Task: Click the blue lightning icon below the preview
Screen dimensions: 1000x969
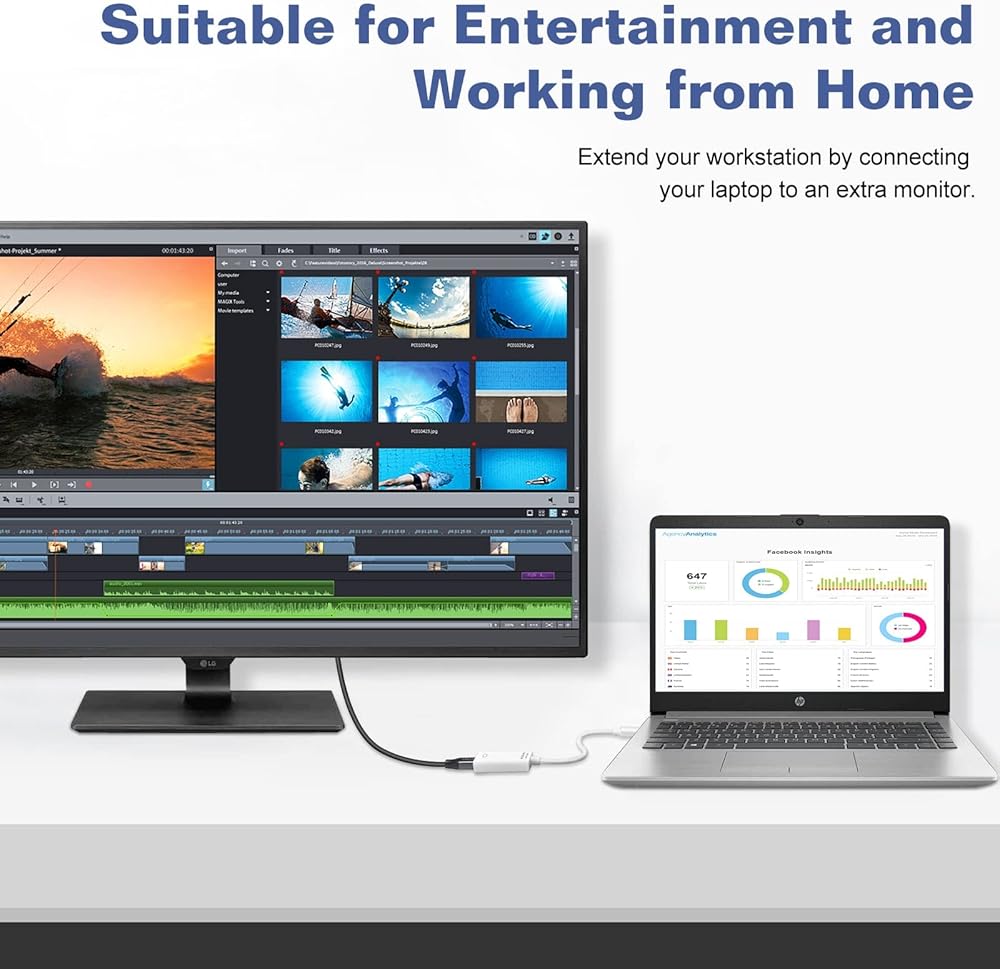Action: (208, 484)
